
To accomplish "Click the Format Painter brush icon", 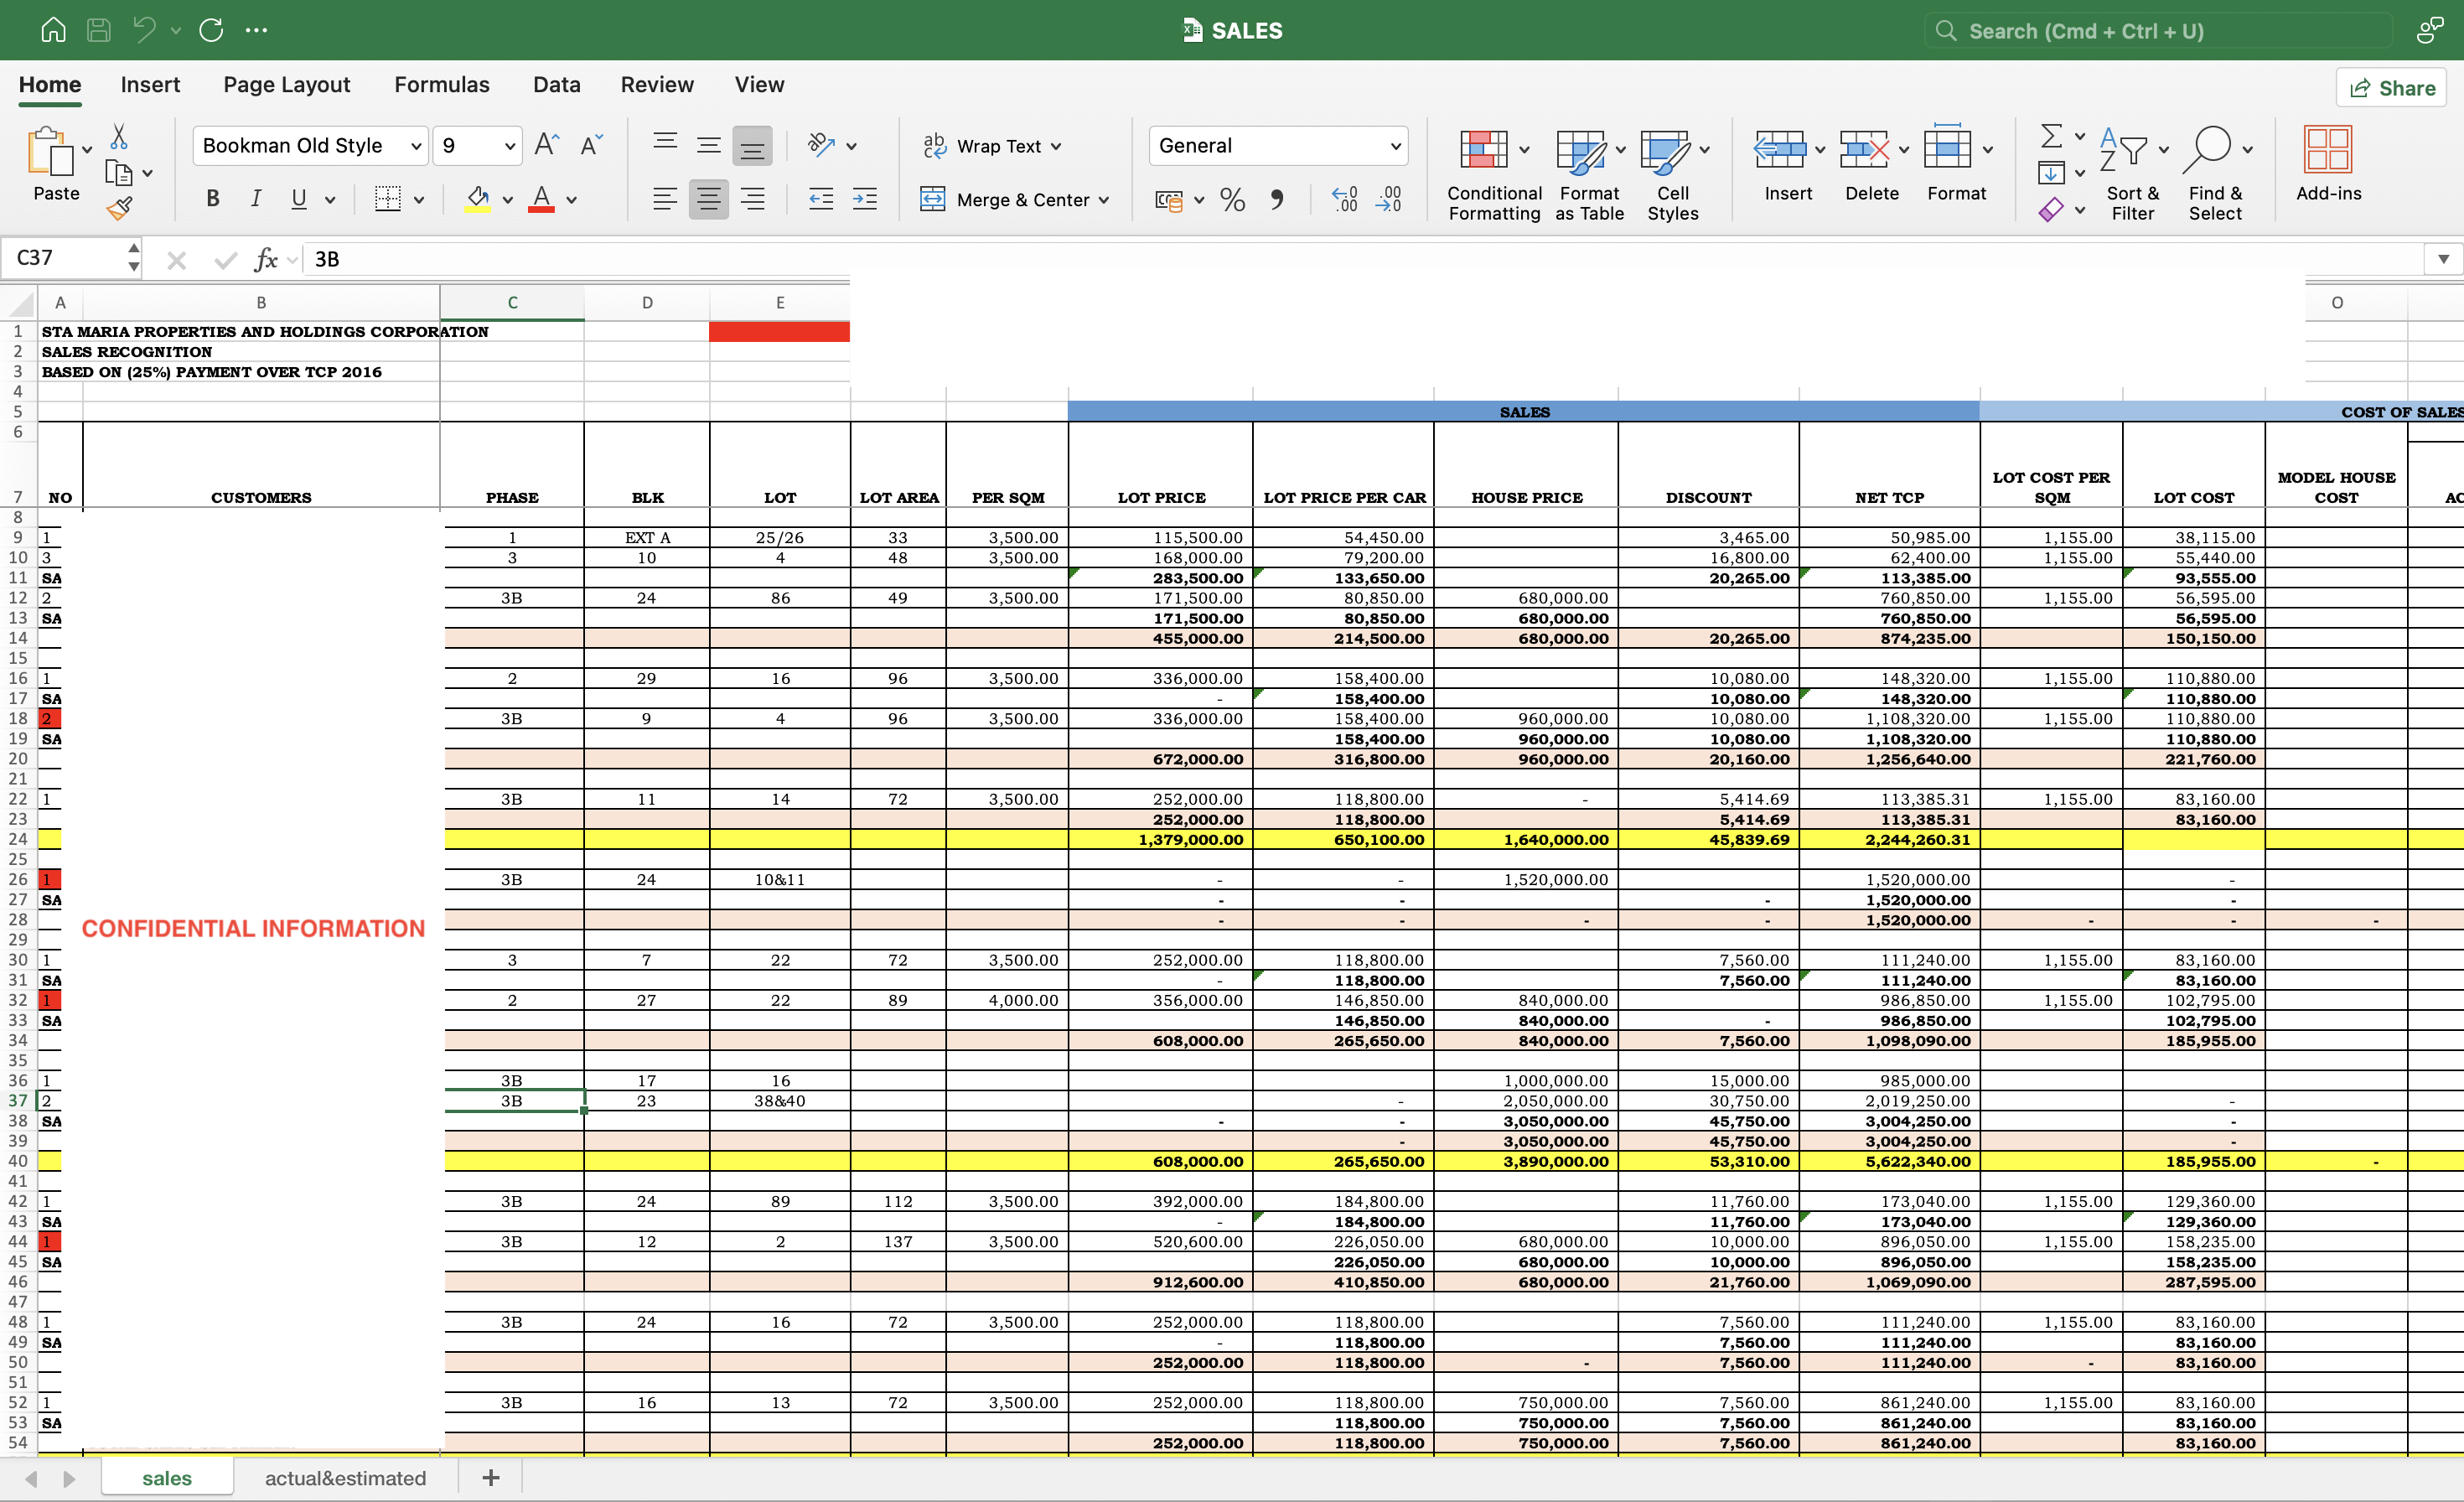I will 120,209.
